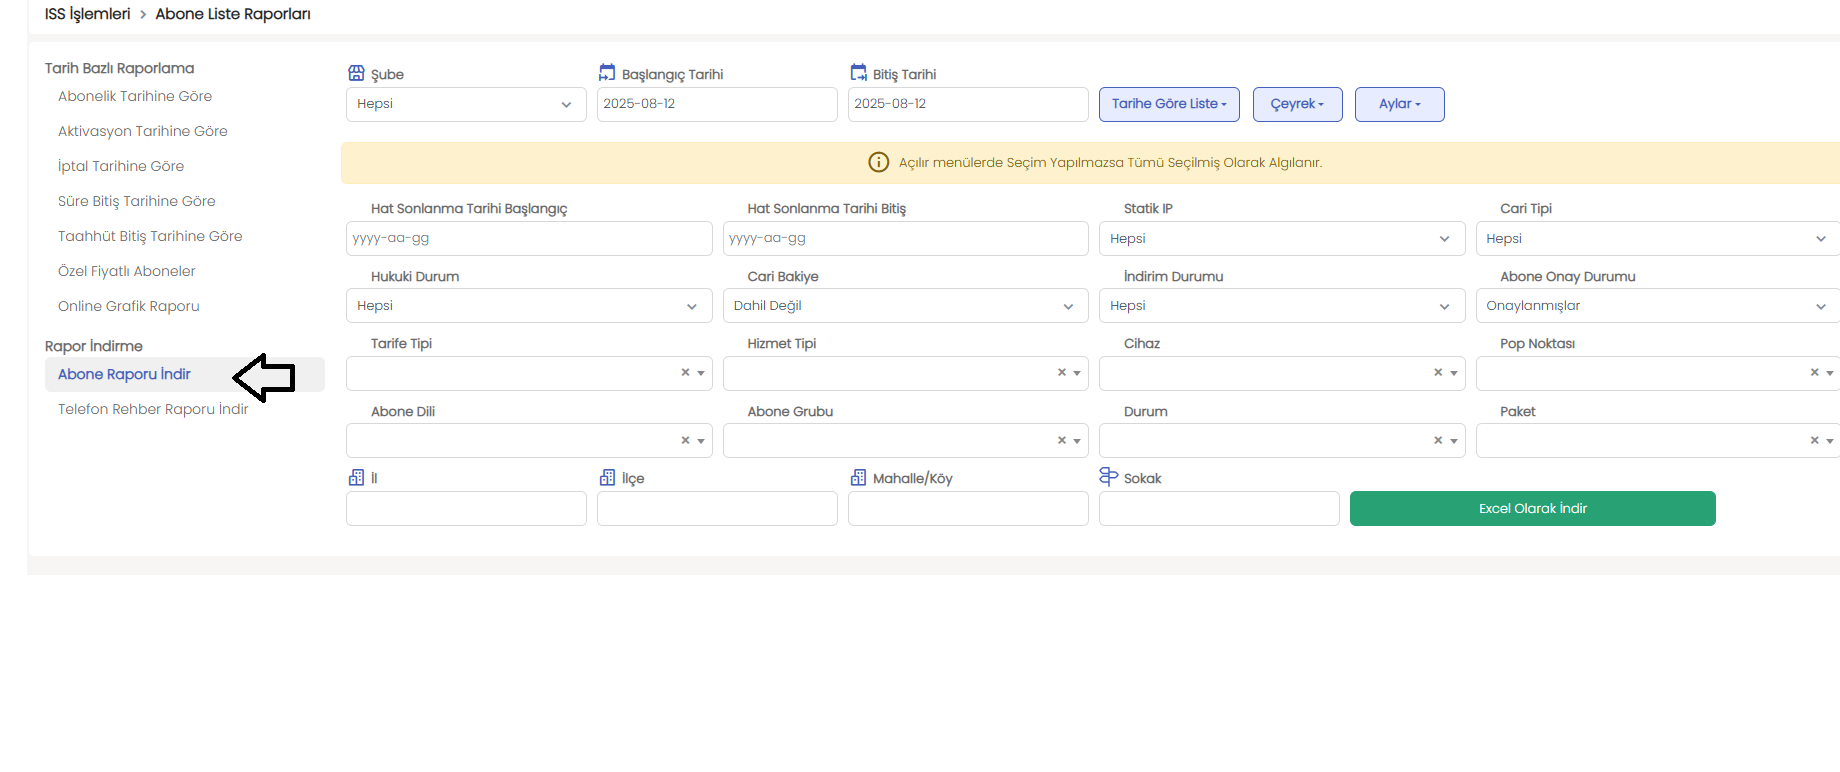The width and height of the screenshot is (1840, 772).
Task: Open Abone Onay Durumu dropdown
Action: point(1655,306)
